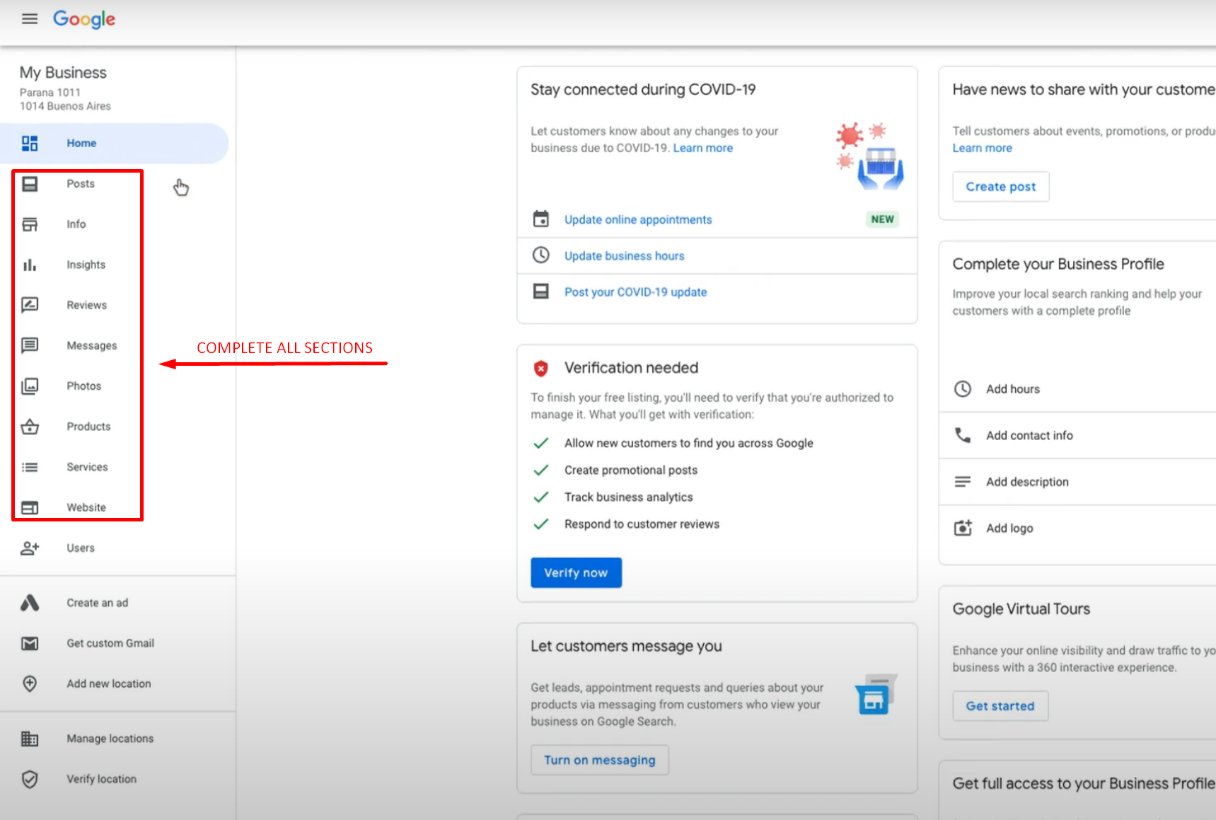Click Verify location in the sidebar
Viewport: 1216px width, 820px height.
click(x=101, y=779)
